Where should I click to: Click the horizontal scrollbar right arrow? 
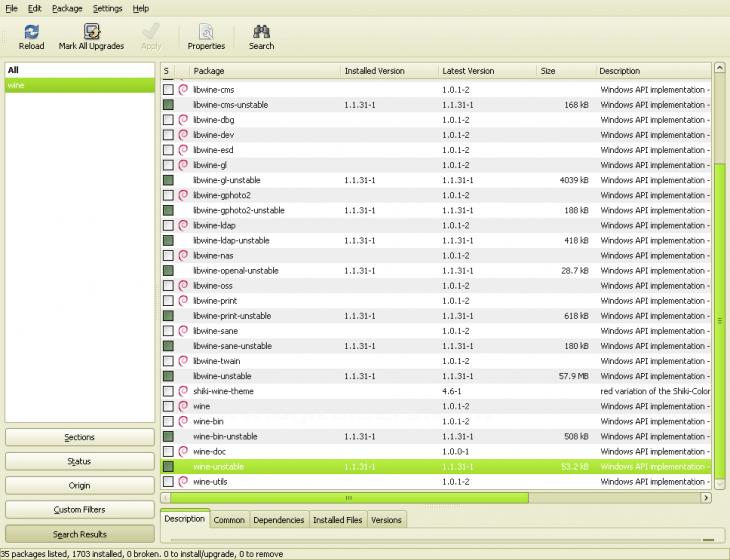706,498
